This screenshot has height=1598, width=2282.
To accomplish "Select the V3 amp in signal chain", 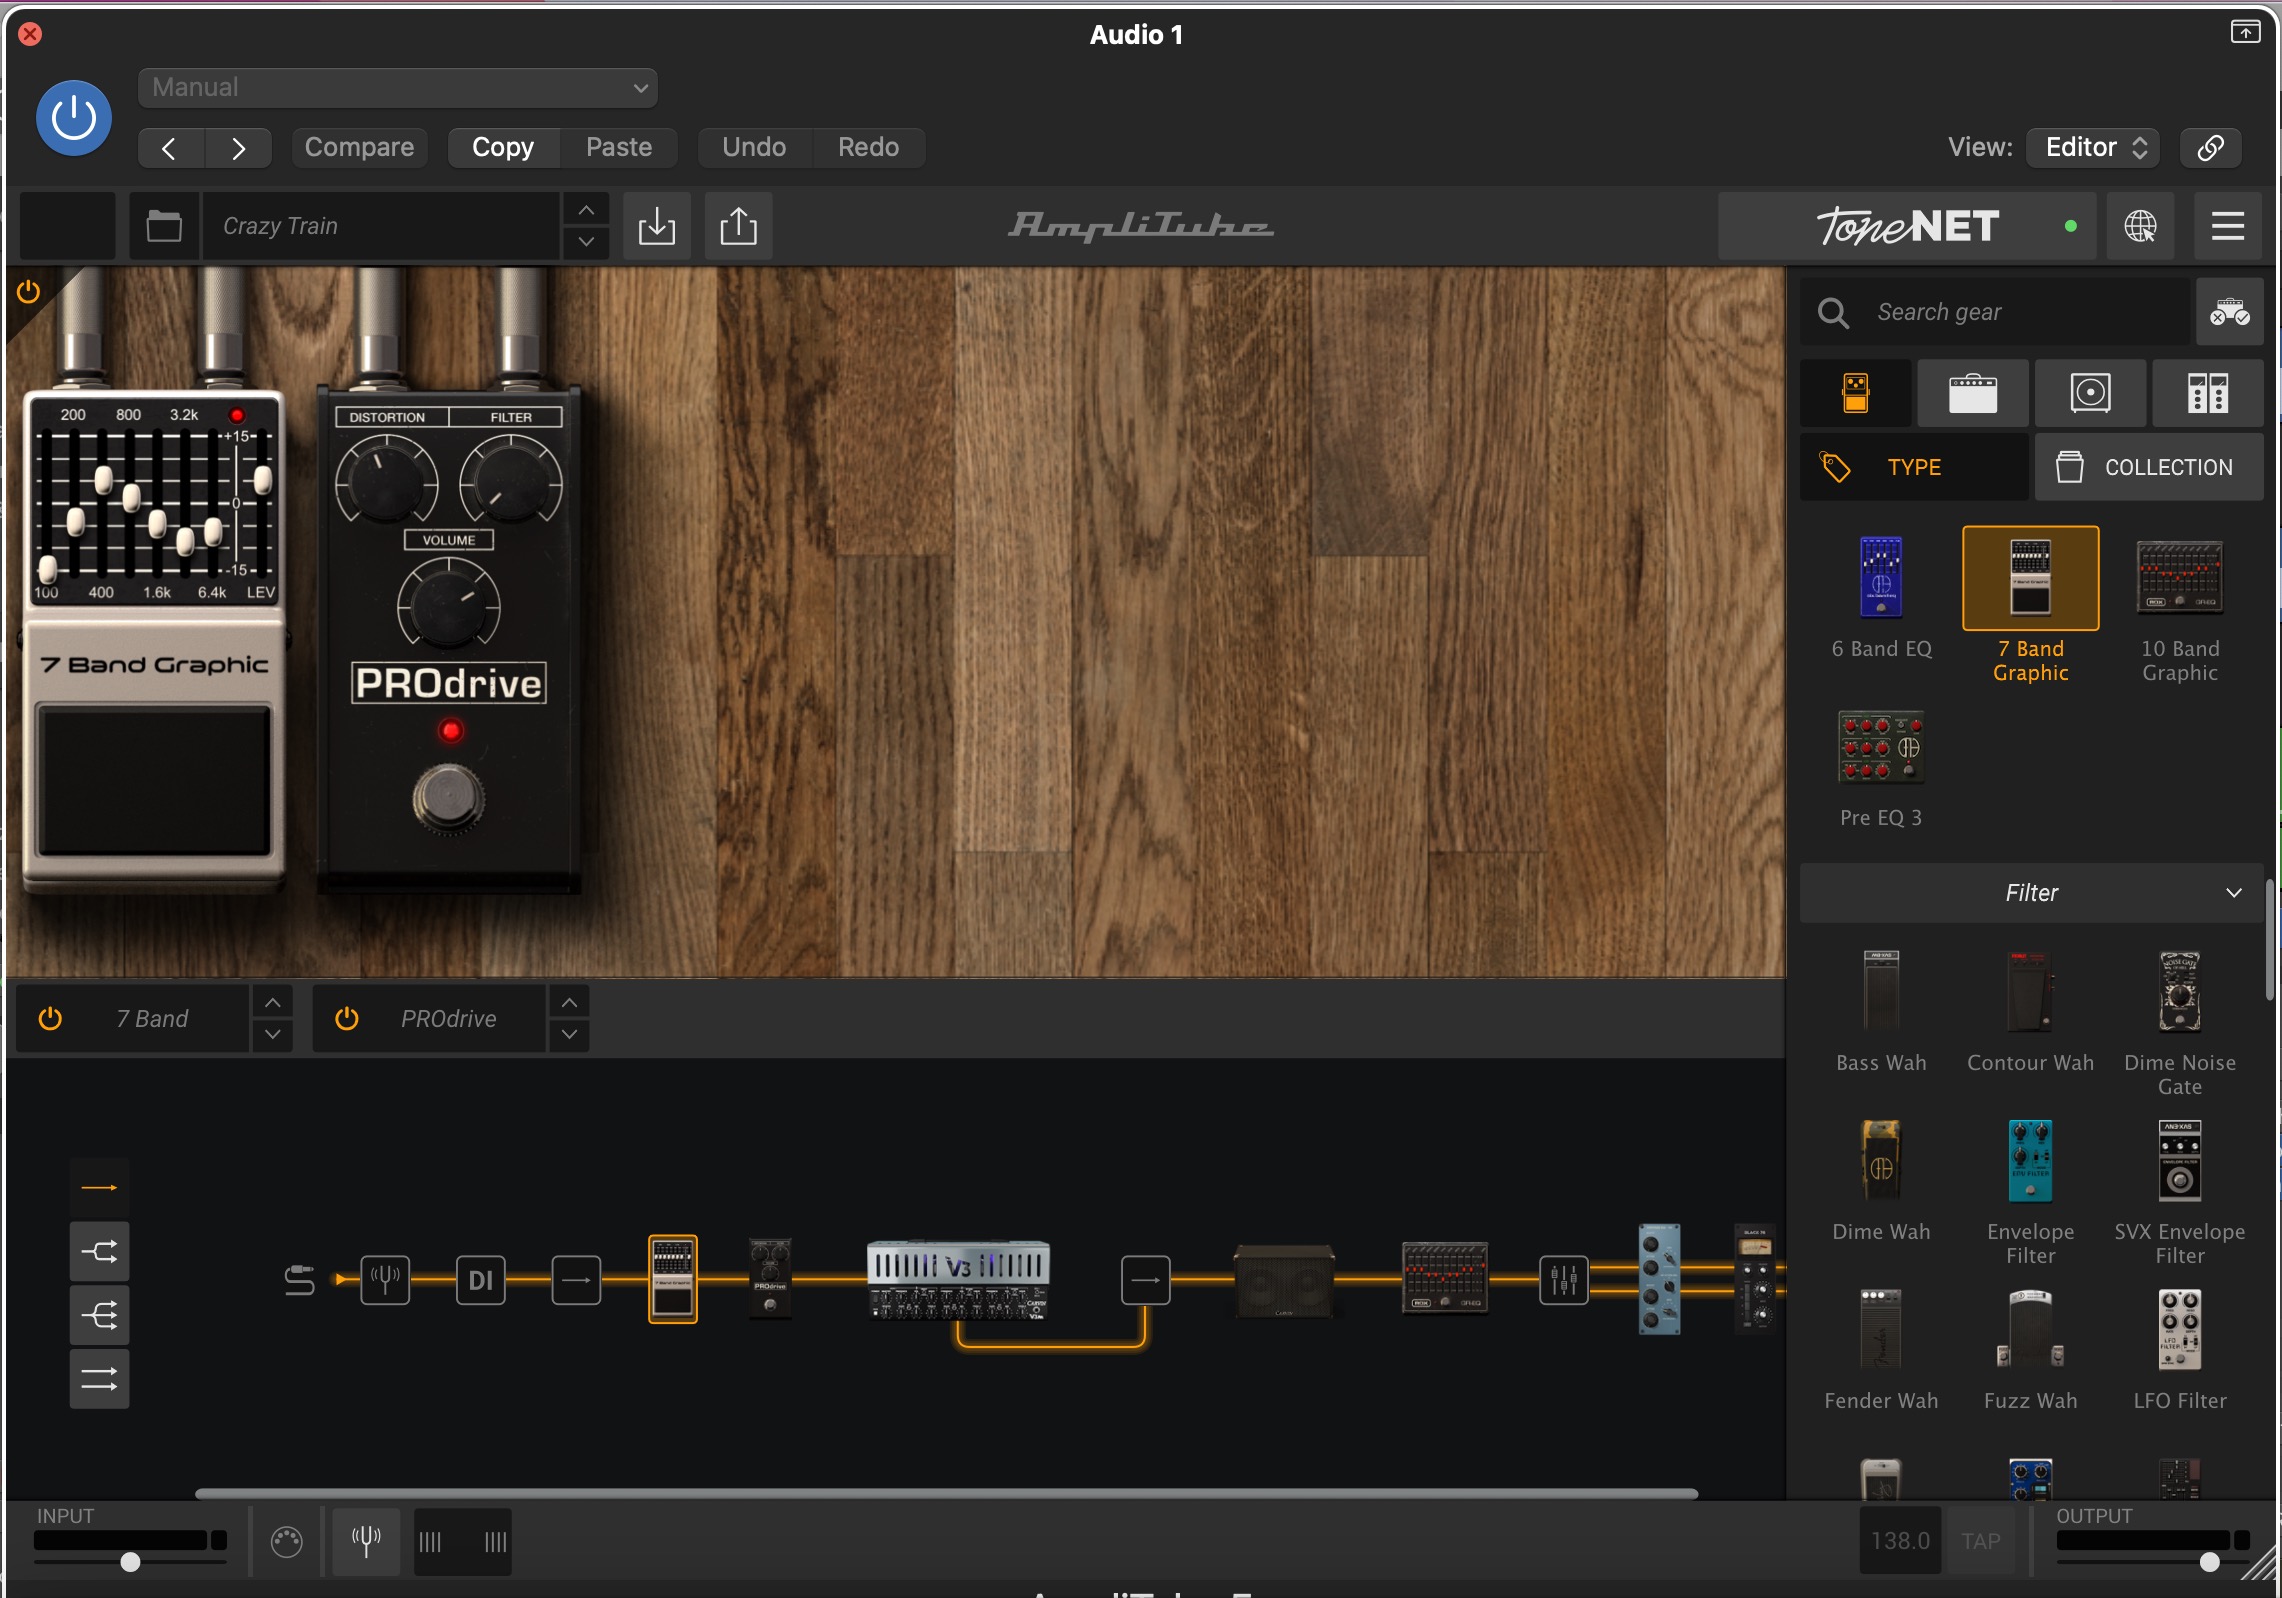I will 958,1280.
